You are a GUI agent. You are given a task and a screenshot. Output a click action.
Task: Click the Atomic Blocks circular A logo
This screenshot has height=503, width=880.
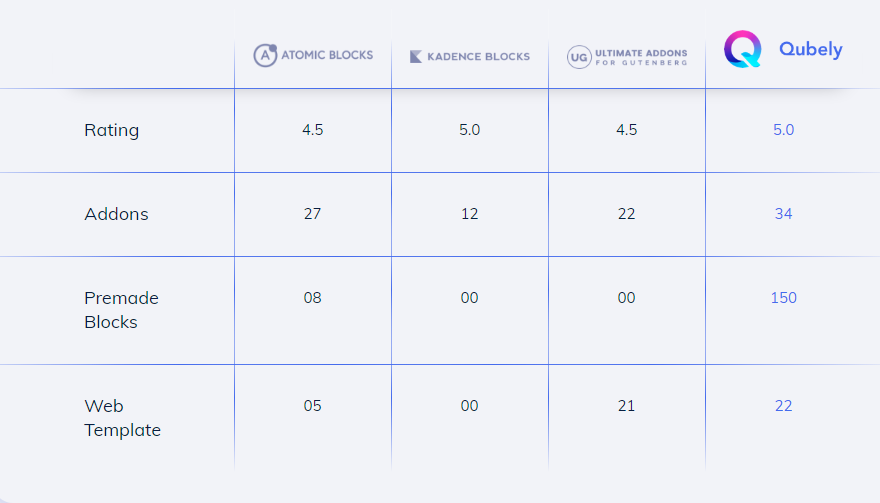coord(265,56)
